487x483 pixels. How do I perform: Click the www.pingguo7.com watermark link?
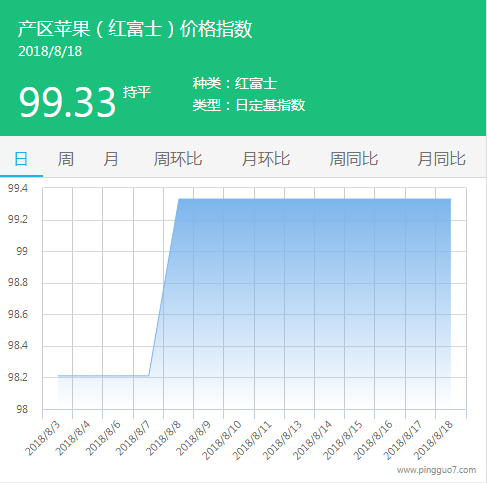point(436,470)
